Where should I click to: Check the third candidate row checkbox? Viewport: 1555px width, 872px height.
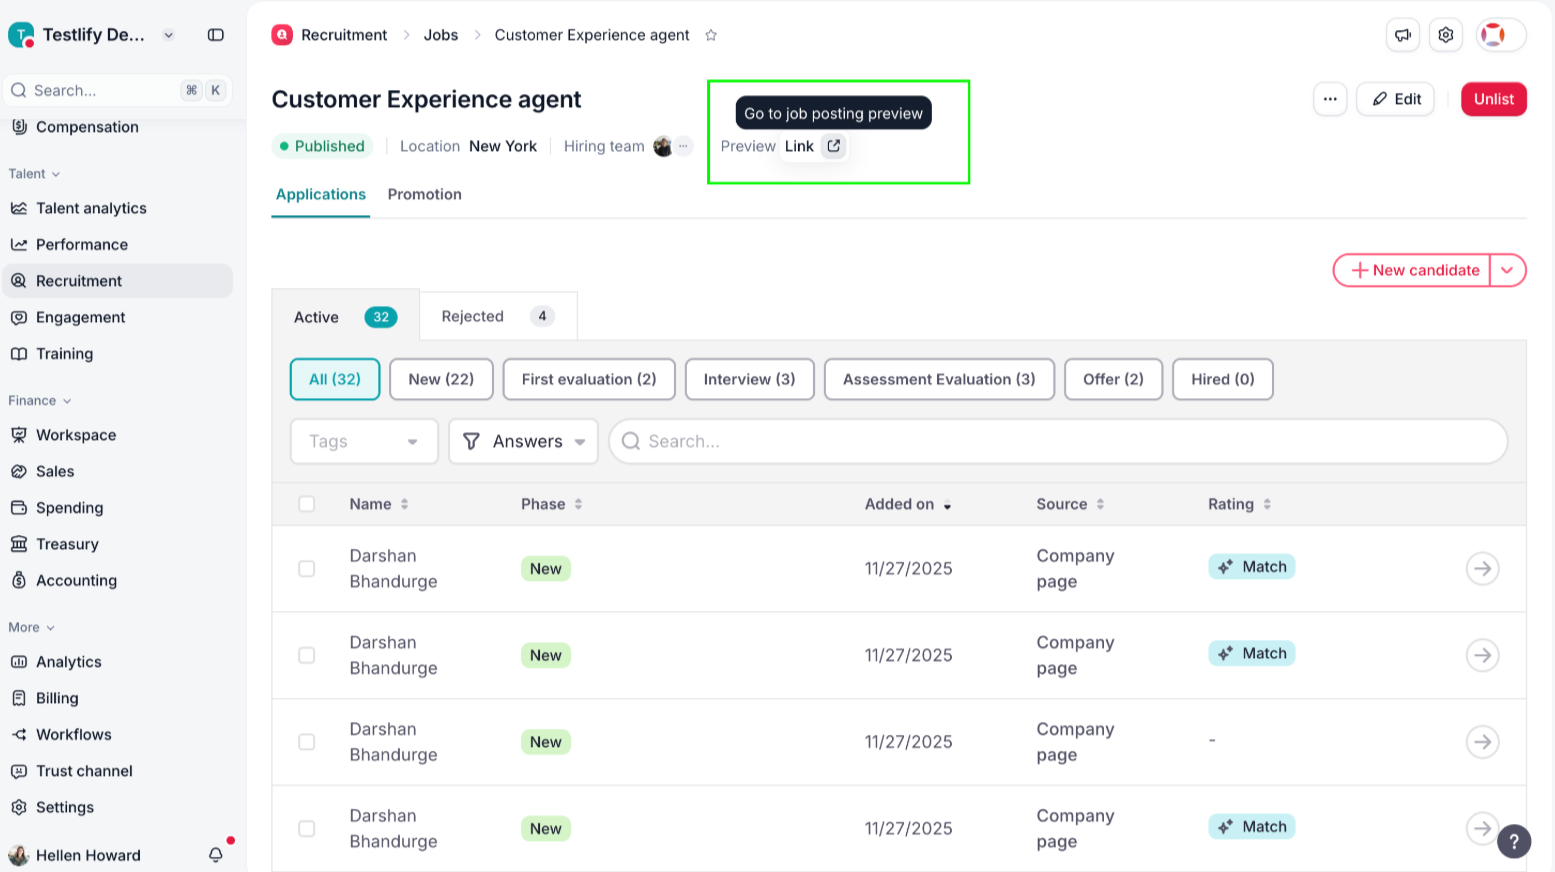point(307,742)
